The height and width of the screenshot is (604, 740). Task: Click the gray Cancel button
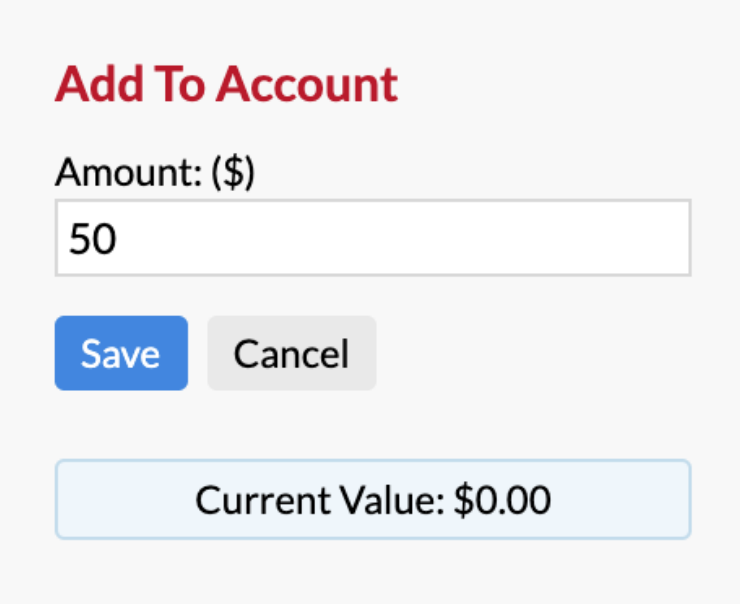click(291, 353)
